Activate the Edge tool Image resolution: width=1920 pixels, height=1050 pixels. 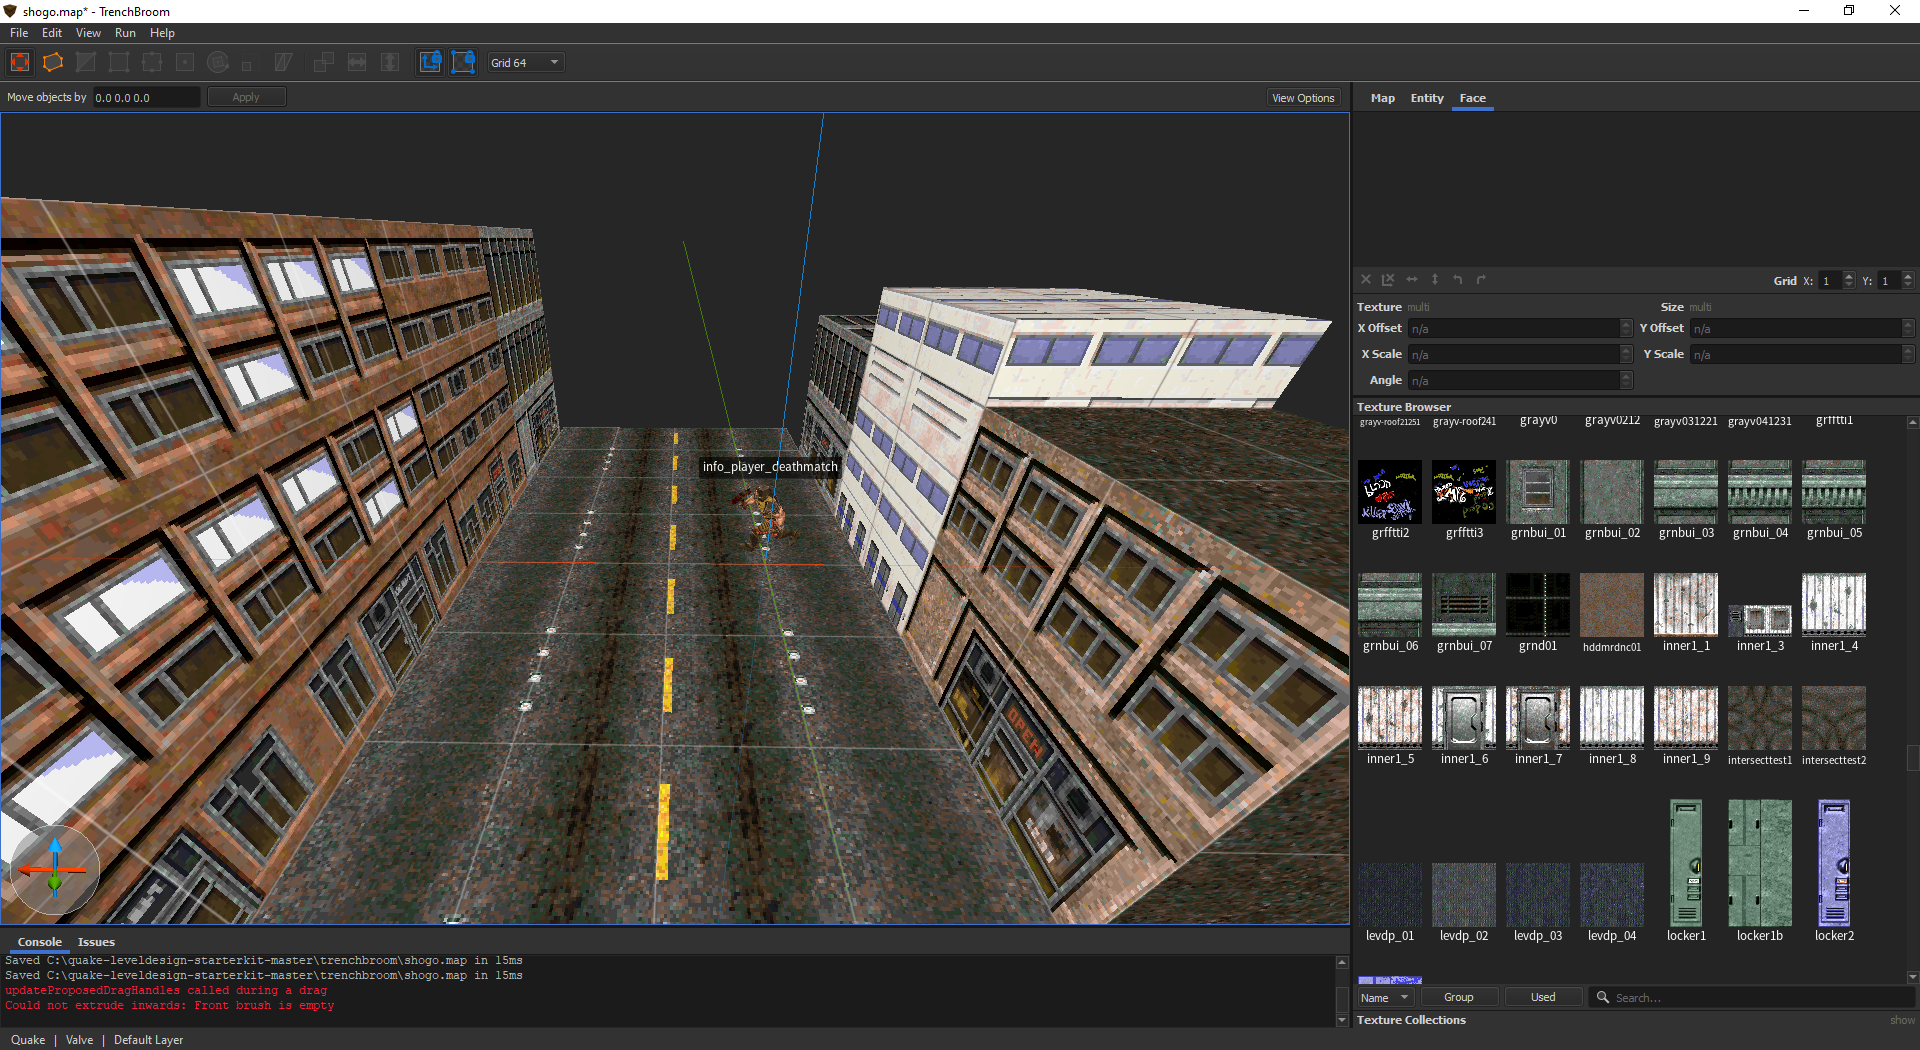point(152,62)
